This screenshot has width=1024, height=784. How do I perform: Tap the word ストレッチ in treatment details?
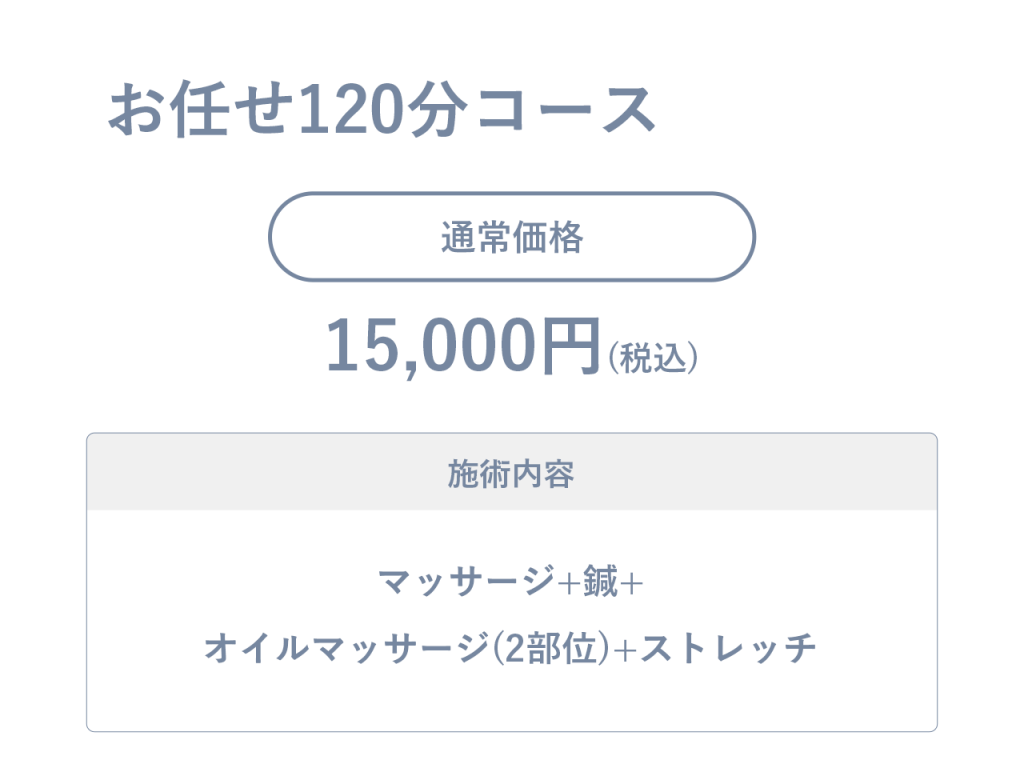coord(728,648)
